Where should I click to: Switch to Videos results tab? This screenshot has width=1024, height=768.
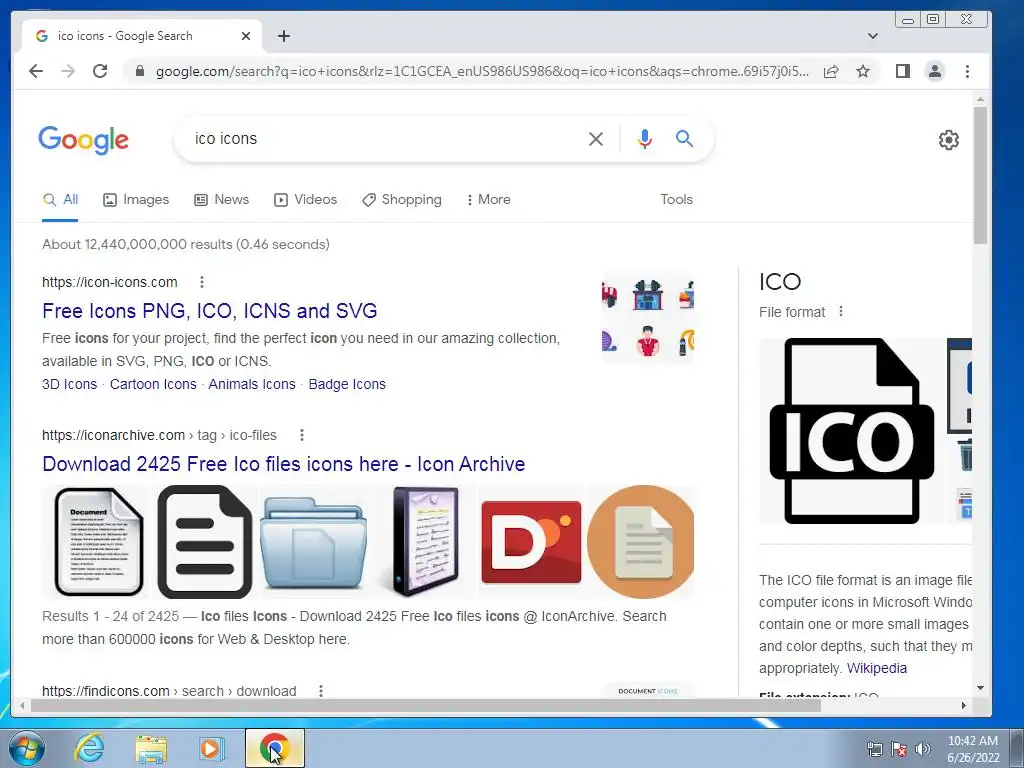tap(305, 200)
